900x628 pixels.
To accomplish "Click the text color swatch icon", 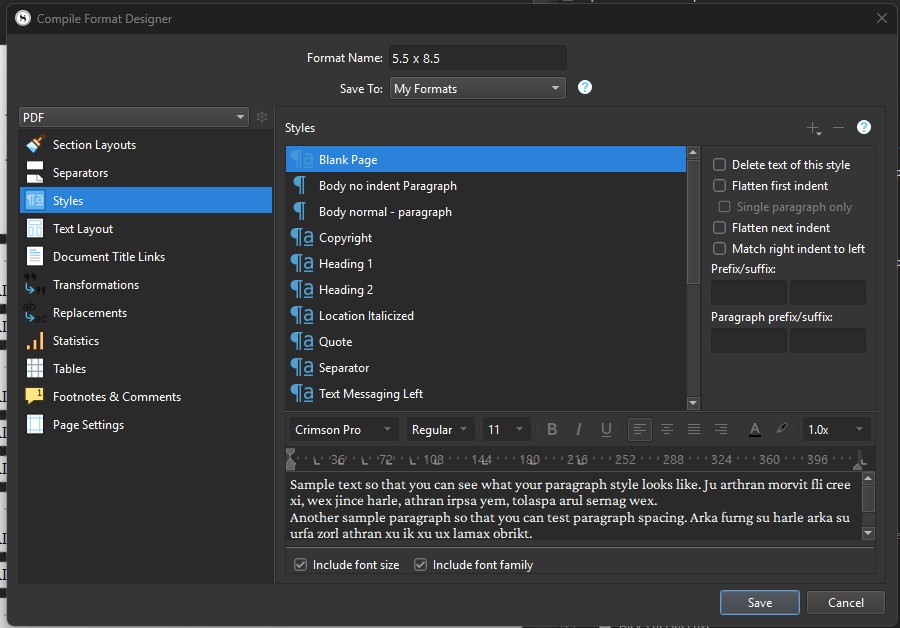I will tap(755, 429).
